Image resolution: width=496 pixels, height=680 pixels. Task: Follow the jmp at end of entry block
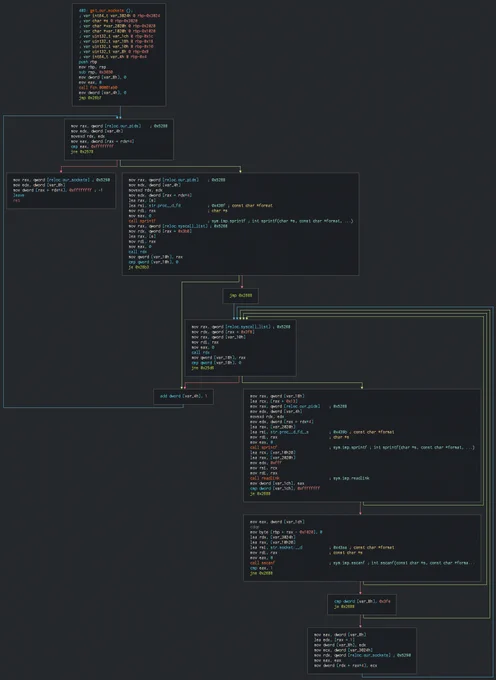(90, 98)
